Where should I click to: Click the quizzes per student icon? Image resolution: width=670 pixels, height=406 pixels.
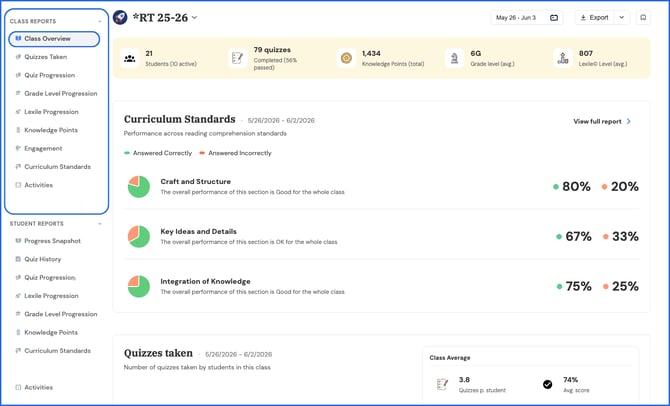442,385
